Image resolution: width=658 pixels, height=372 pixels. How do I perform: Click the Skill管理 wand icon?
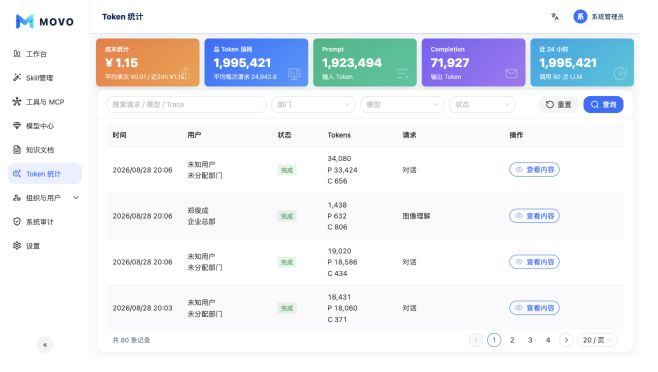[17, 78]
